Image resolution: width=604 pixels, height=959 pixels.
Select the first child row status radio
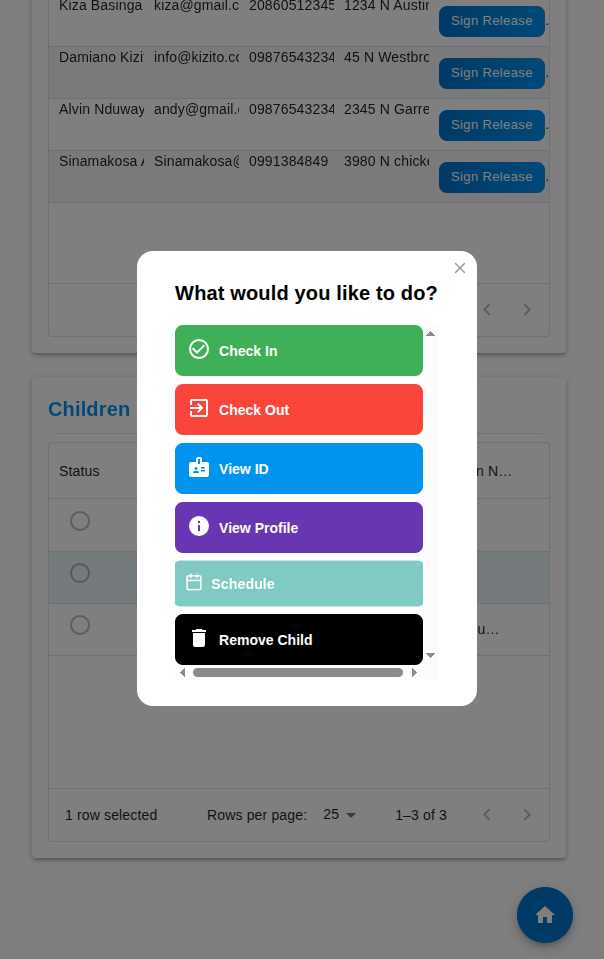pos(80,521)
